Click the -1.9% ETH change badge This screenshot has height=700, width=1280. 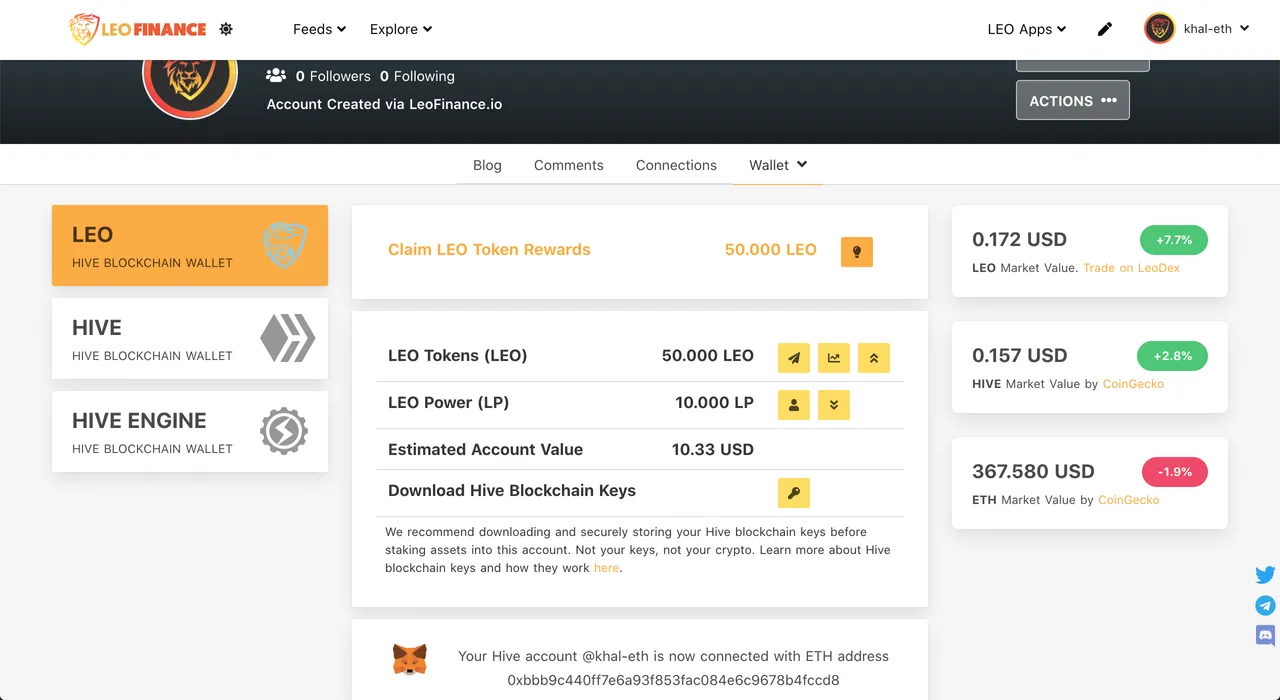tap(1175, 472)
